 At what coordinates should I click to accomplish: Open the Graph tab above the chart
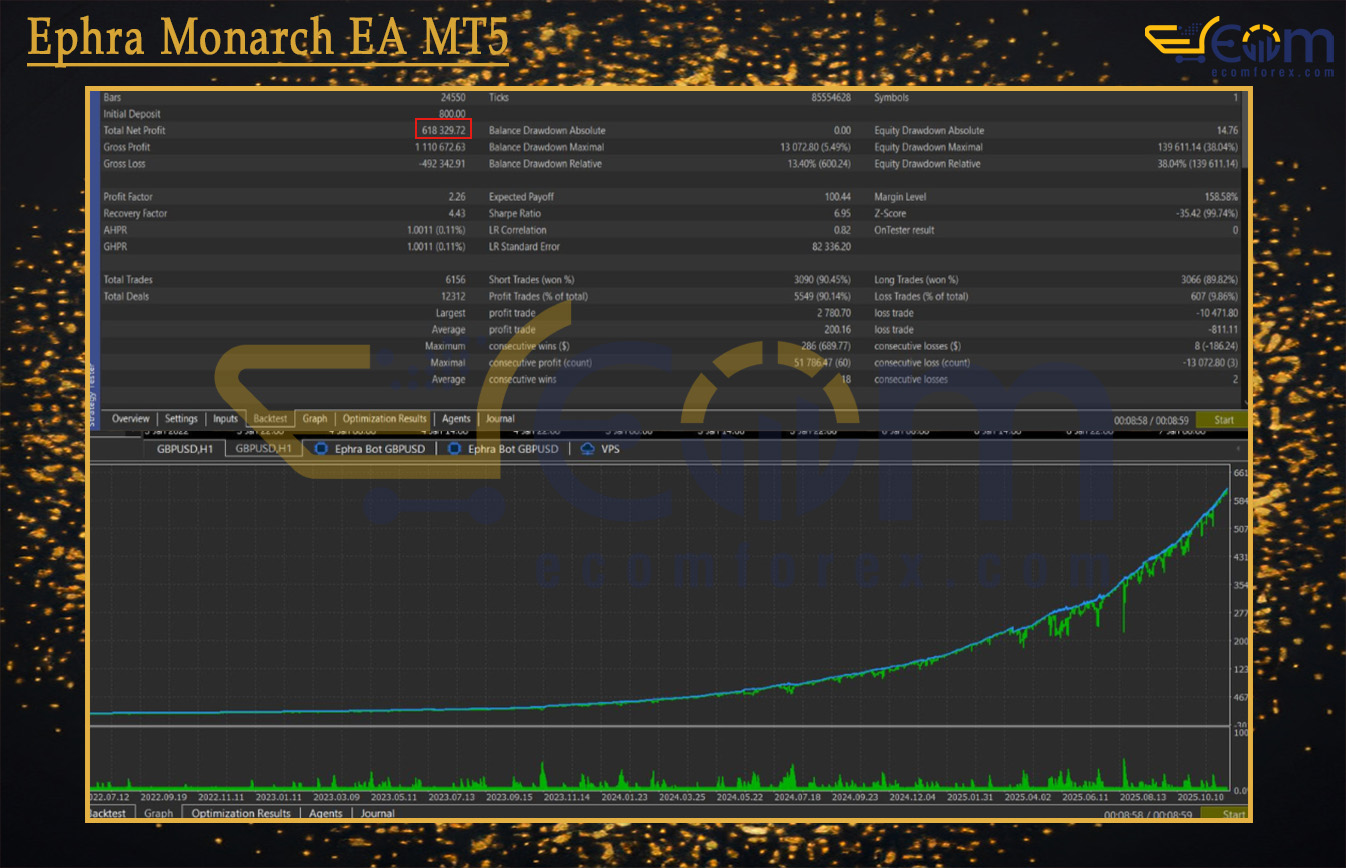(315, 419)
